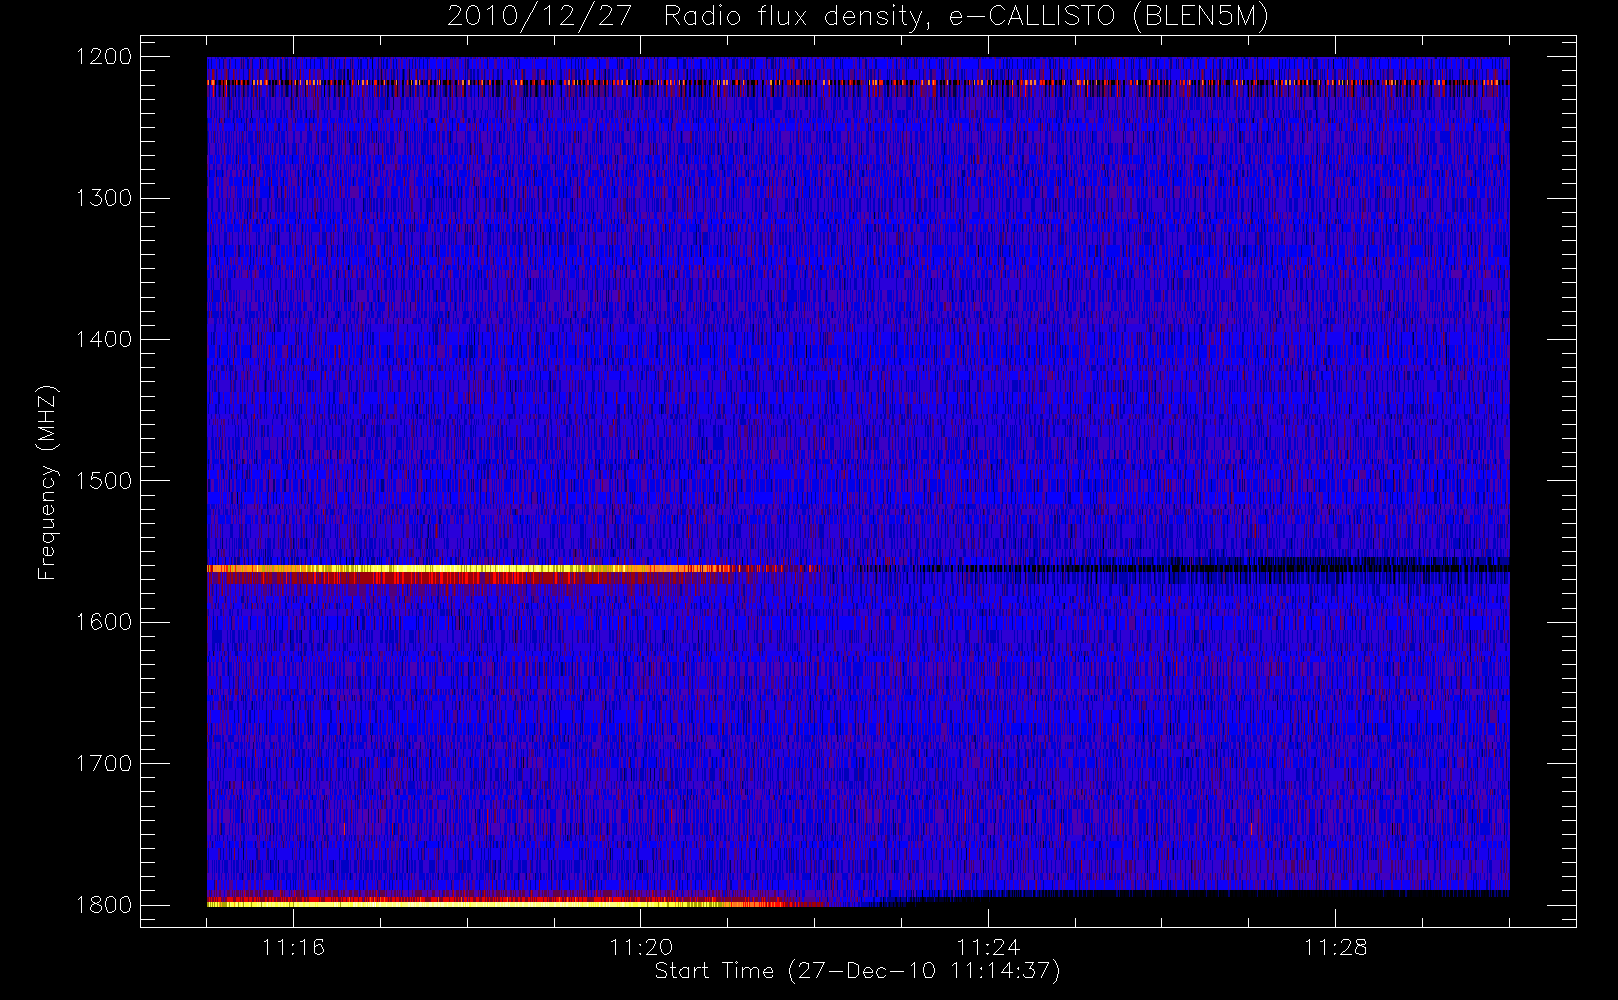Select the 1800 frequency tick label
This screenshot has width=1618, height=1000.
point(104,905)
